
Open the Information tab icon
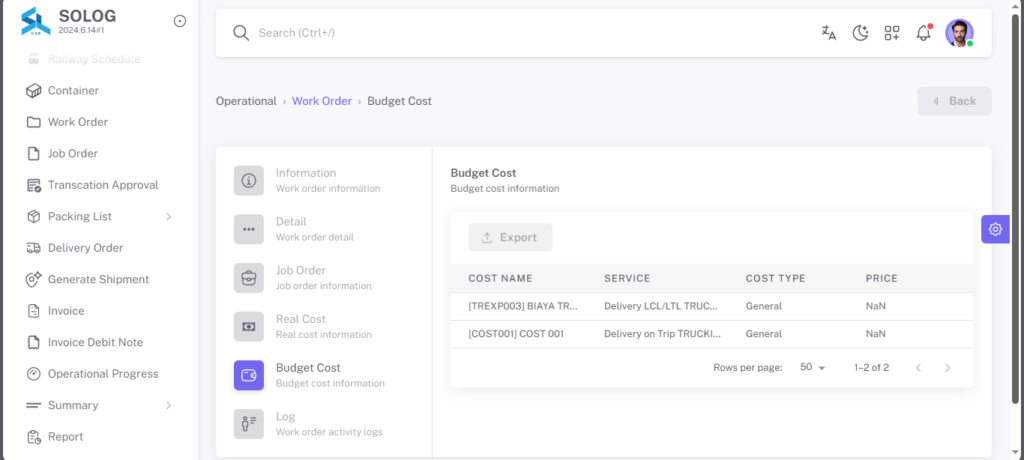click(x=249, y=180)
